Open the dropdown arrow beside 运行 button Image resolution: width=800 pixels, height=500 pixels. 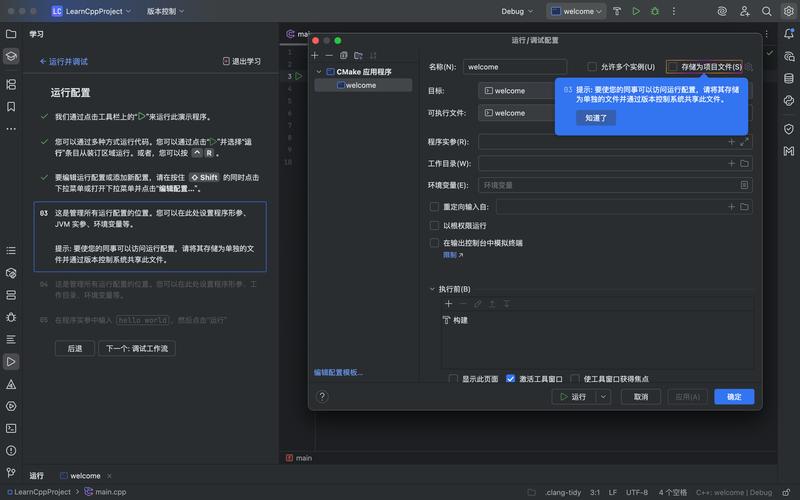click(x=603, y=396)
